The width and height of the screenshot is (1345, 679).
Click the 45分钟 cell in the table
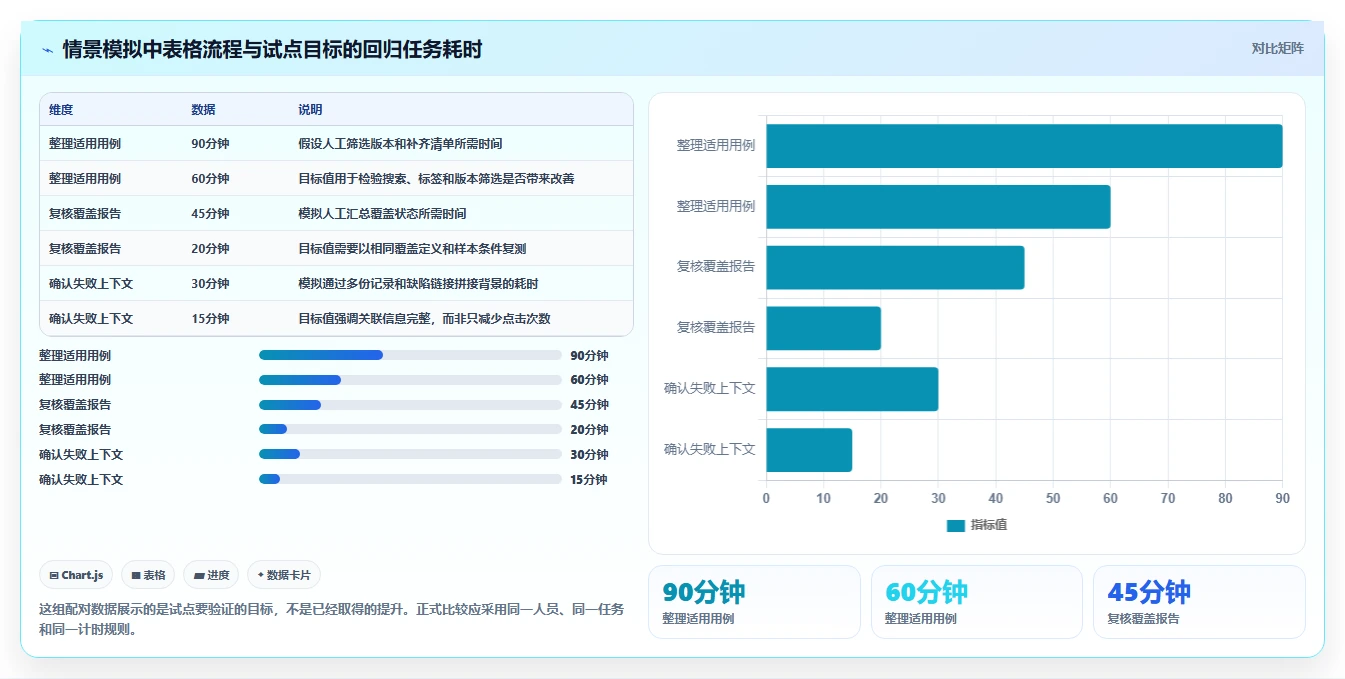pyautogui.click(x=210, y=214)
